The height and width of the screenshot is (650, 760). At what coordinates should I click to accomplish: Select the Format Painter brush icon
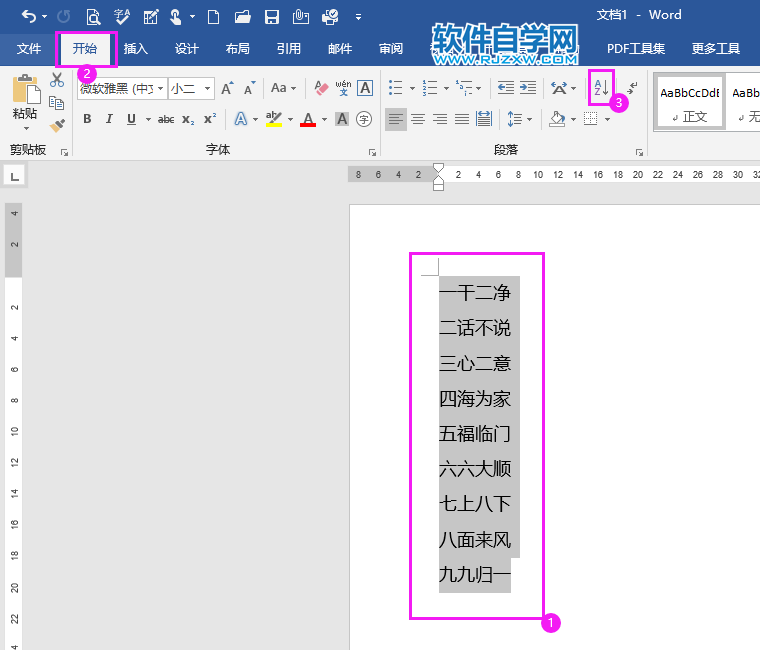click(57, 125)
